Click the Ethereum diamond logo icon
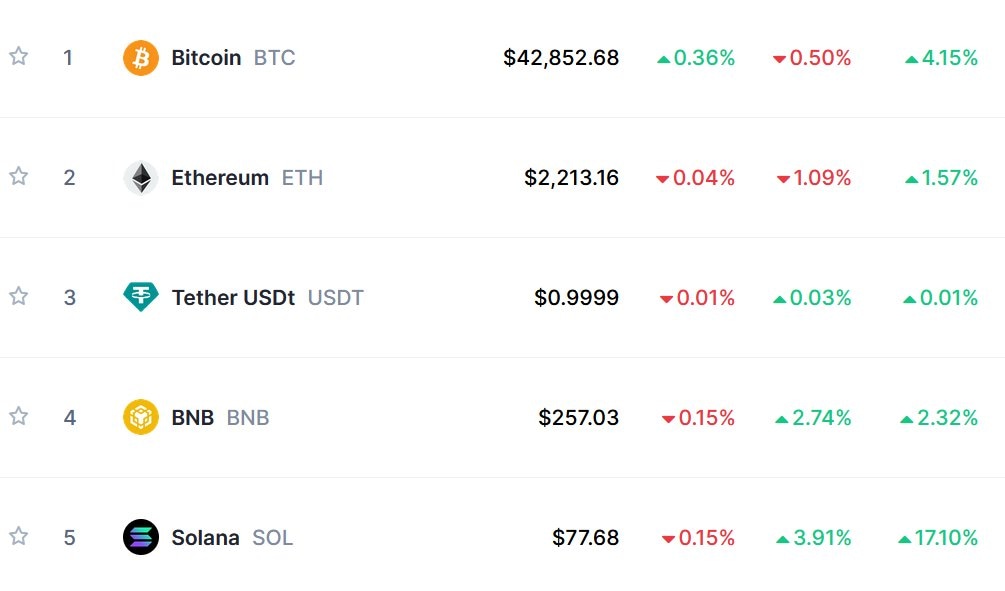This screenshot has height=591, width=1005. 140,178
